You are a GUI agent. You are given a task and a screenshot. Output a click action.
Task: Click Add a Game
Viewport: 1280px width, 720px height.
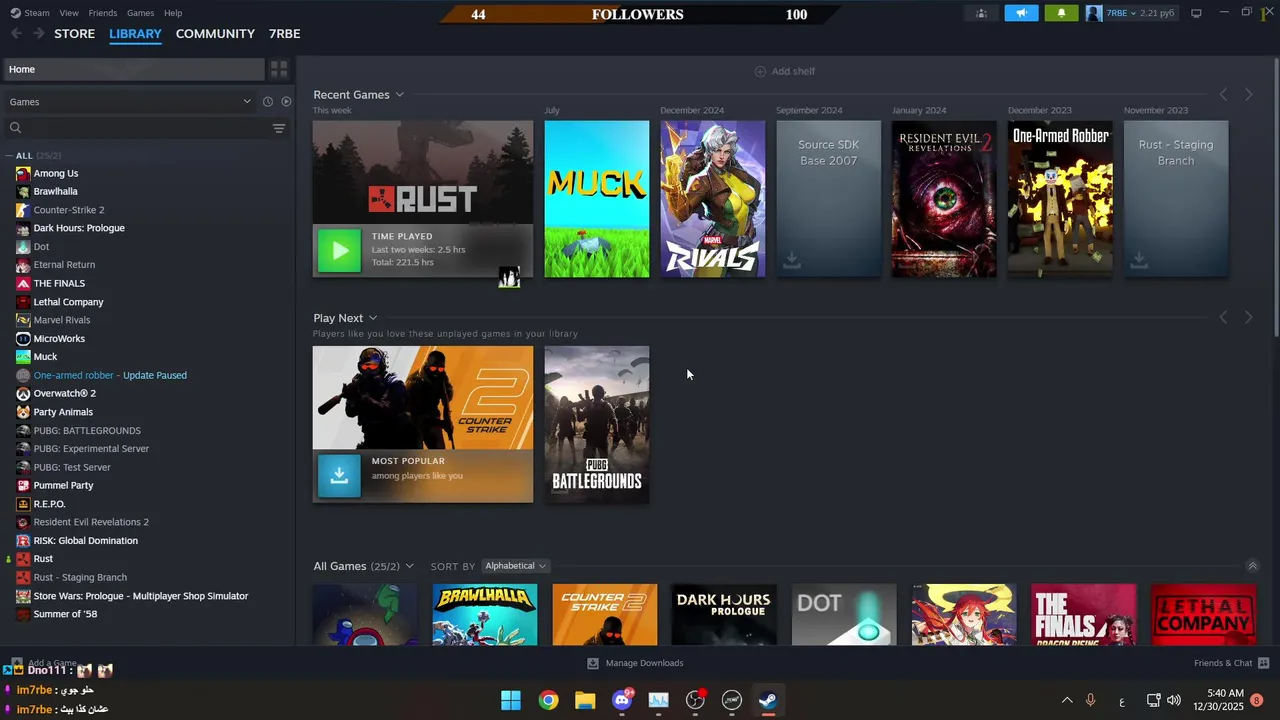coord(52,663)
